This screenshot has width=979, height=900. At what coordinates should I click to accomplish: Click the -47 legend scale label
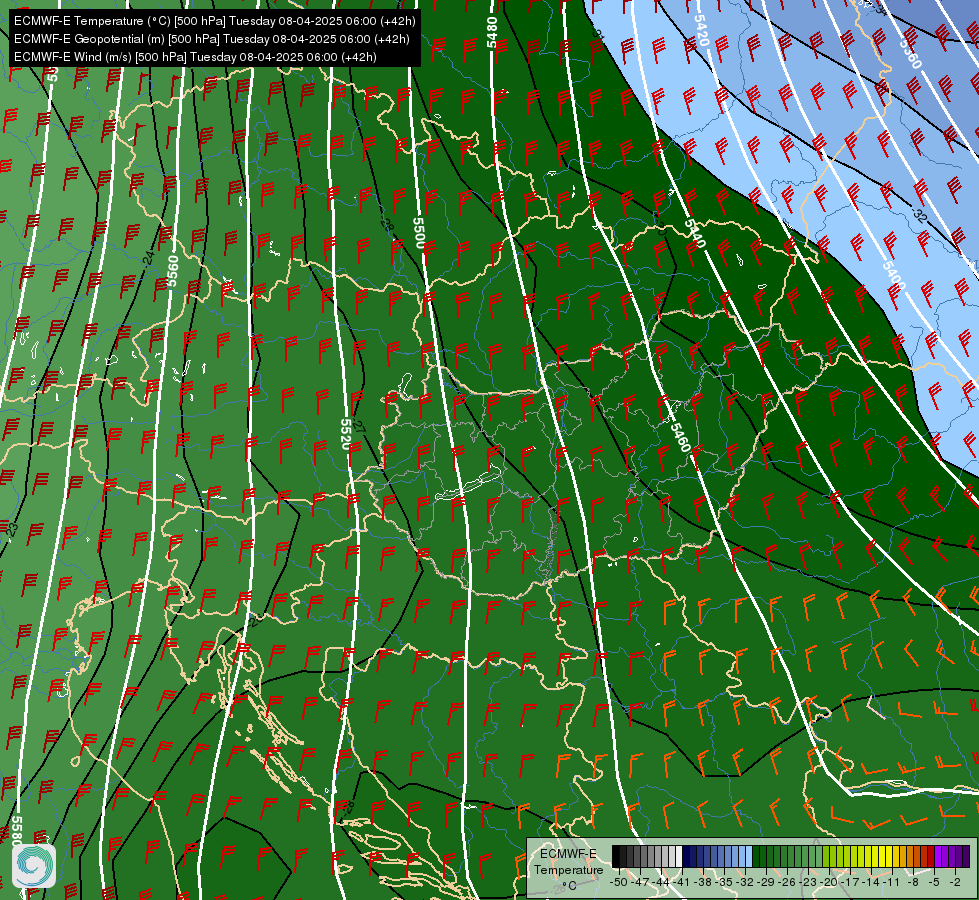pyautogui.click(x=640, y=883)
